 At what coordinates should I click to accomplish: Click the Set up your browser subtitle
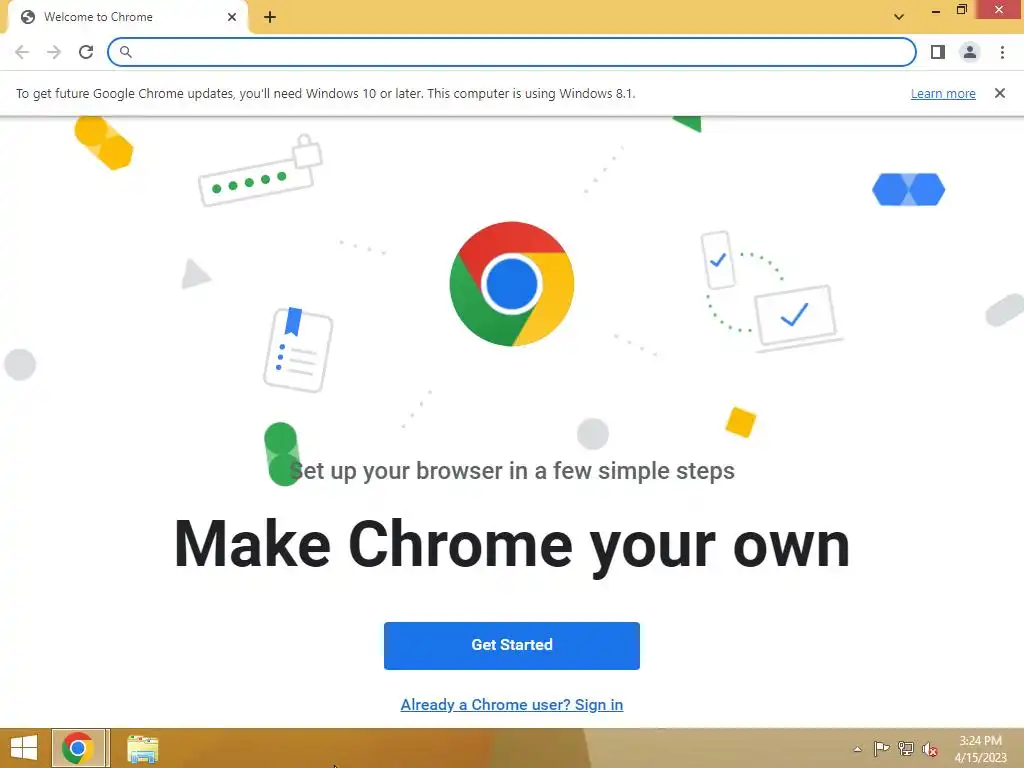click(x=512, y=471)
